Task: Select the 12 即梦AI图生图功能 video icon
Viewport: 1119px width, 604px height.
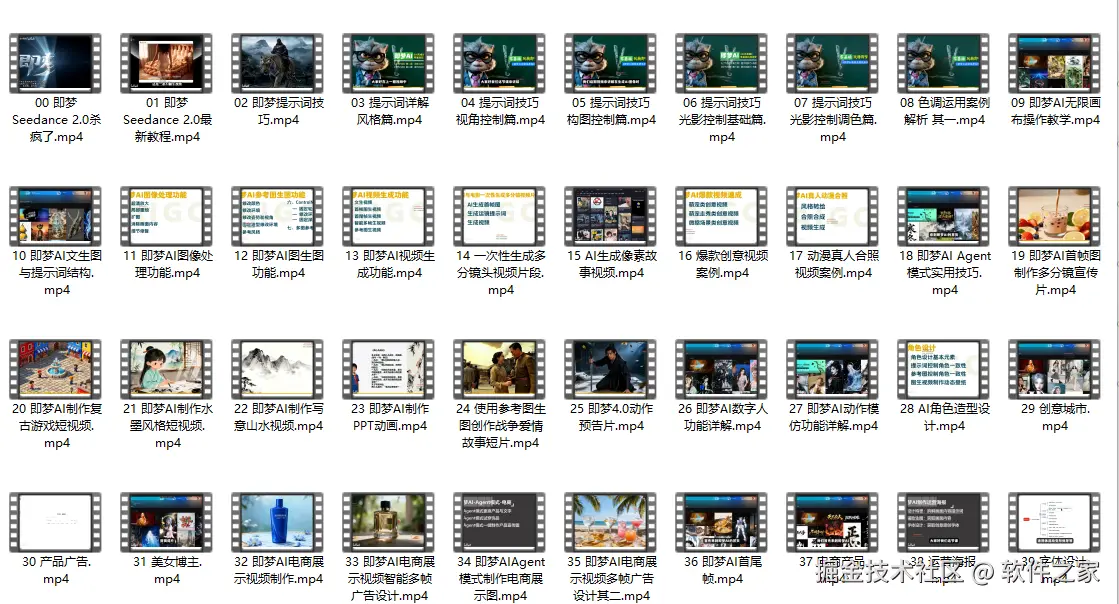Action: pyautogui.click(x=278, y=216)
